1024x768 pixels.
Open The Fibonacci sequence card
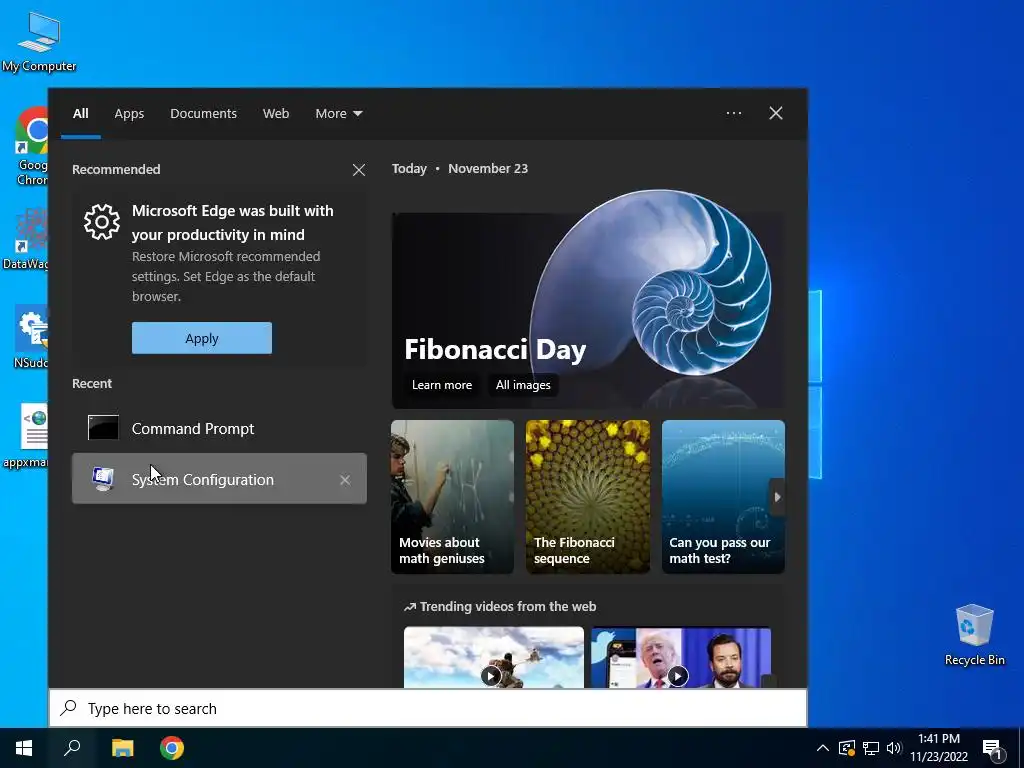tap(588, 497)
